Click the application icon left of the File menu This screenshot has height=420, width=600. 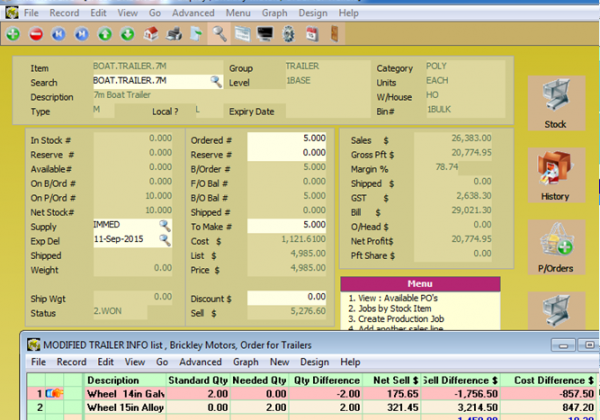(x=12, y=13)
